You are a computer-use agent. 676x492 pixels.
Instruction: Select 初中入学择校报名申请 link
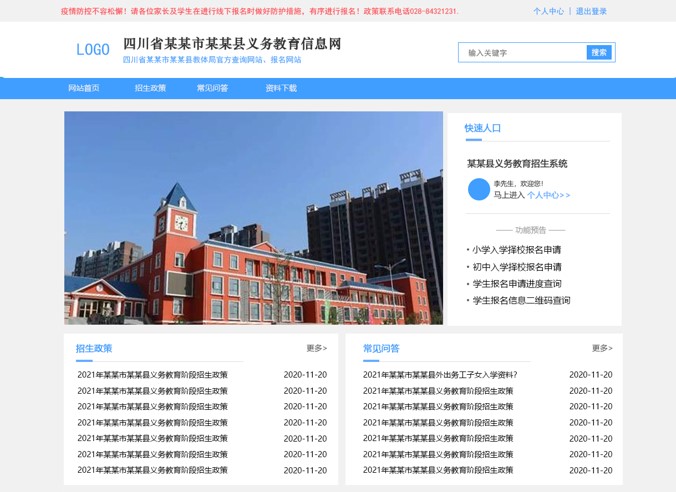tap(516, 267)
